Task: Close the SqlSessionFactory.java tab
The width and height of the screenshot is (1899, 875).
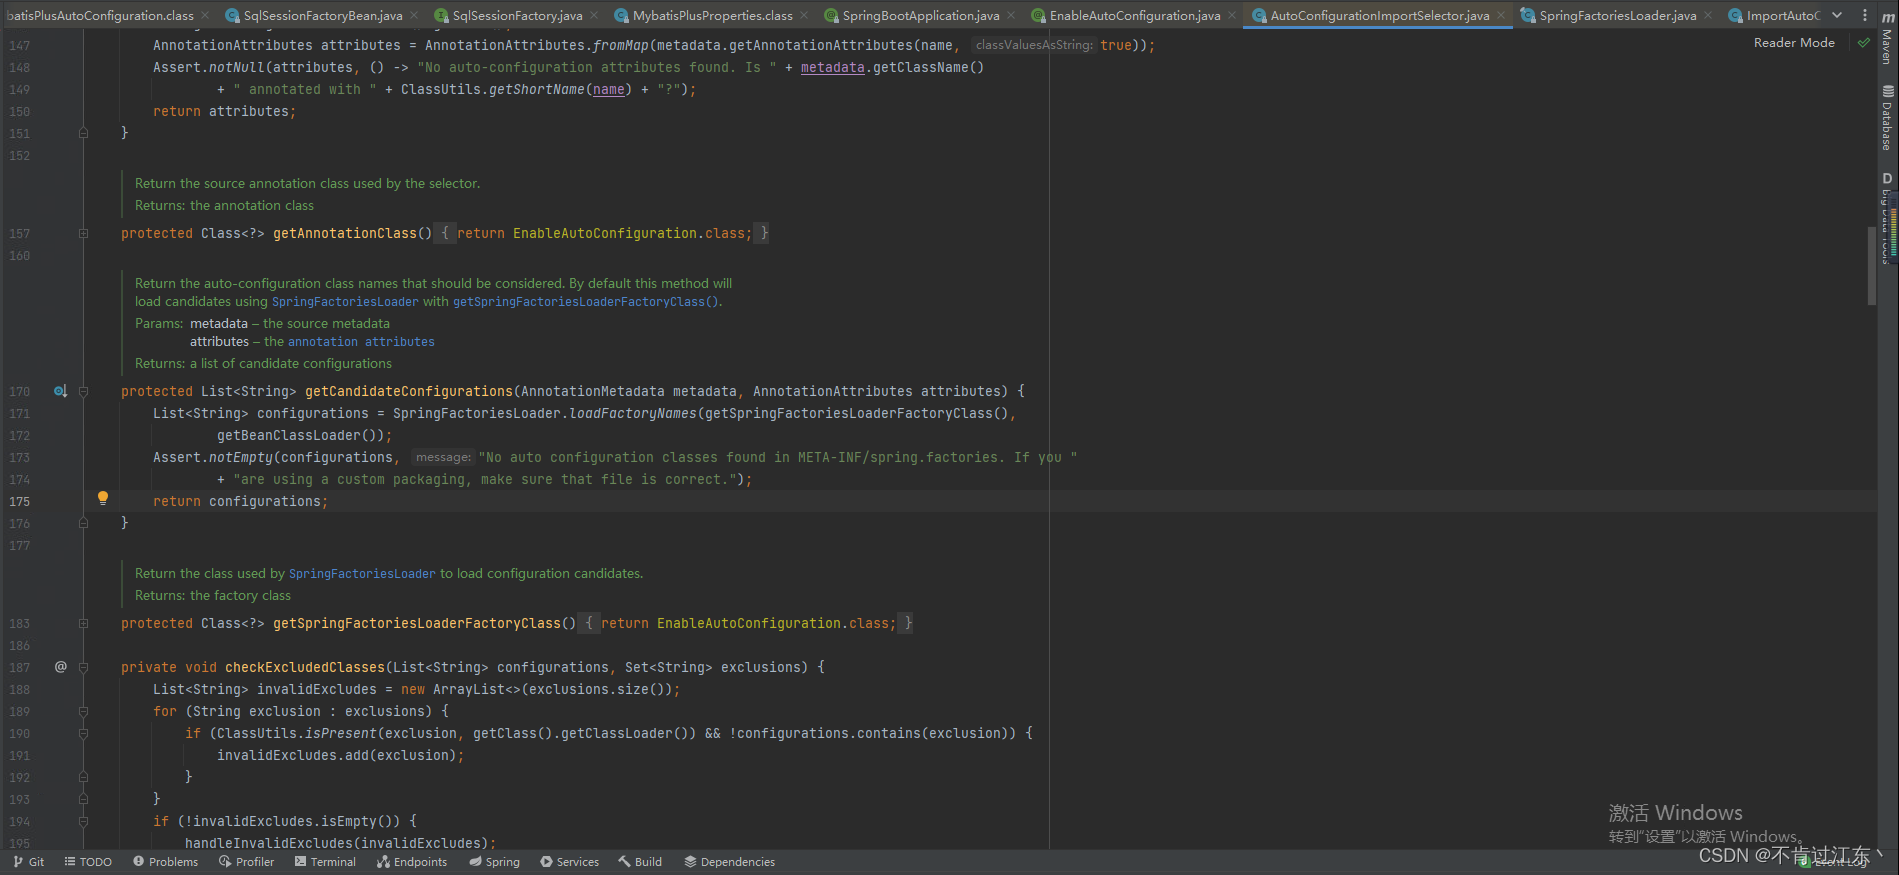Action: coord(595,16)
